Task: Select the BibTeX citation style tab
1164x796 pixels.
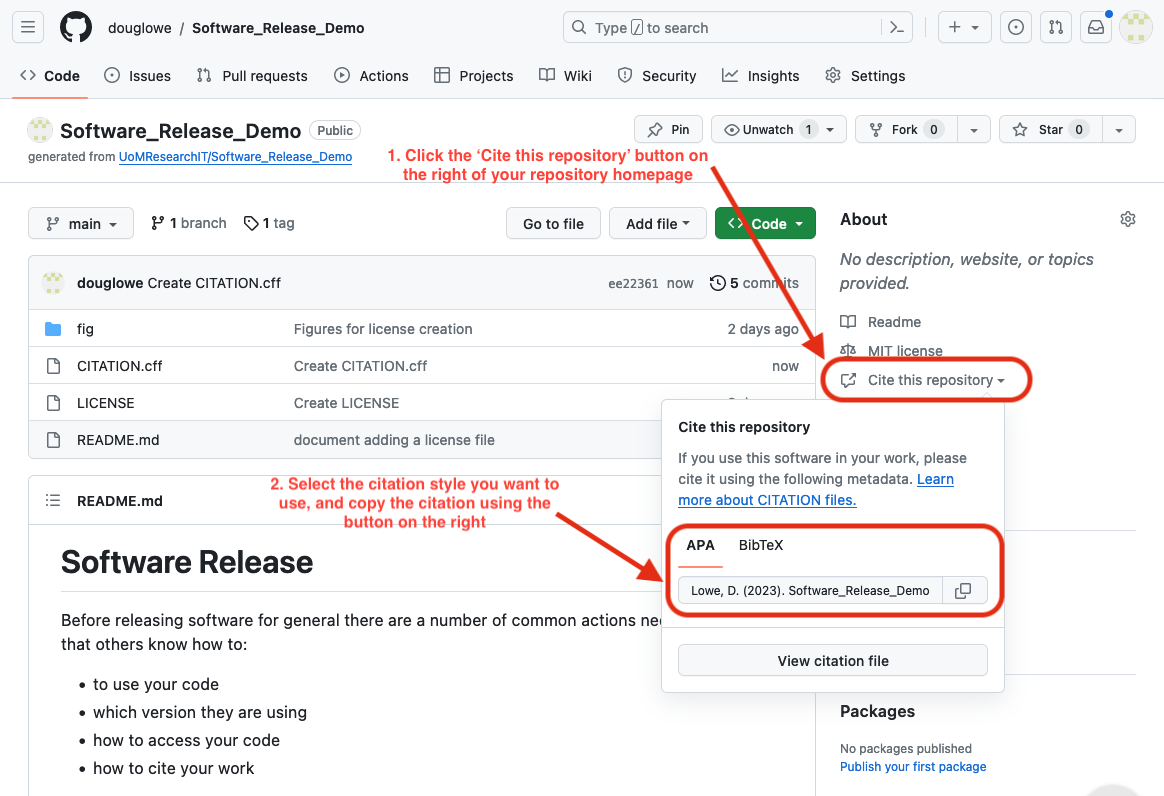Action: tap(761, 545)
